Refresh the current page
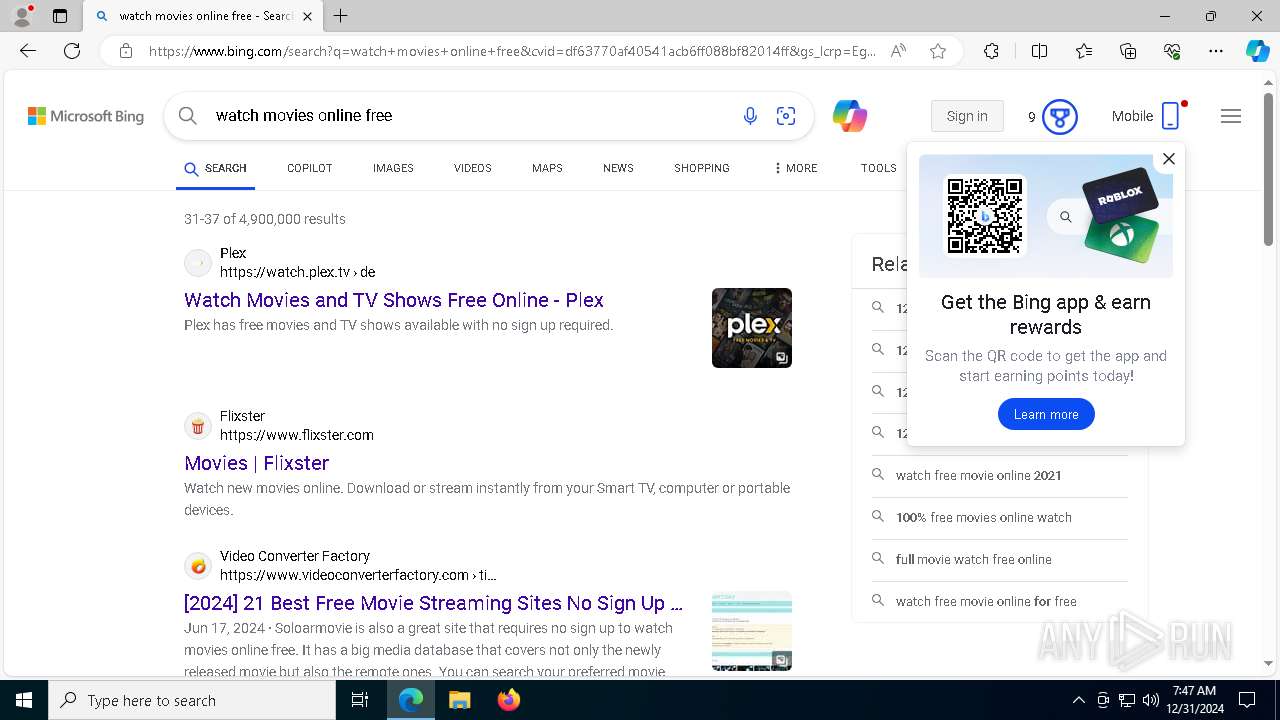 72,51
